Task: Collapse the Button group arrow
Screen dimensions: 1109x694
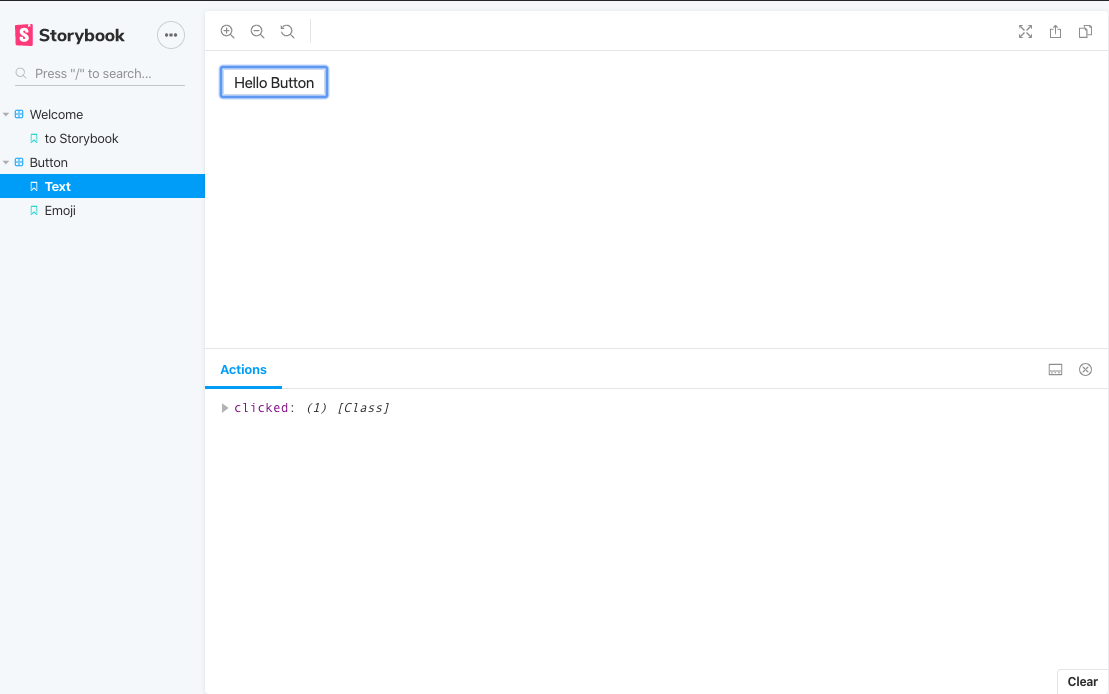Action: click(6, 163)
